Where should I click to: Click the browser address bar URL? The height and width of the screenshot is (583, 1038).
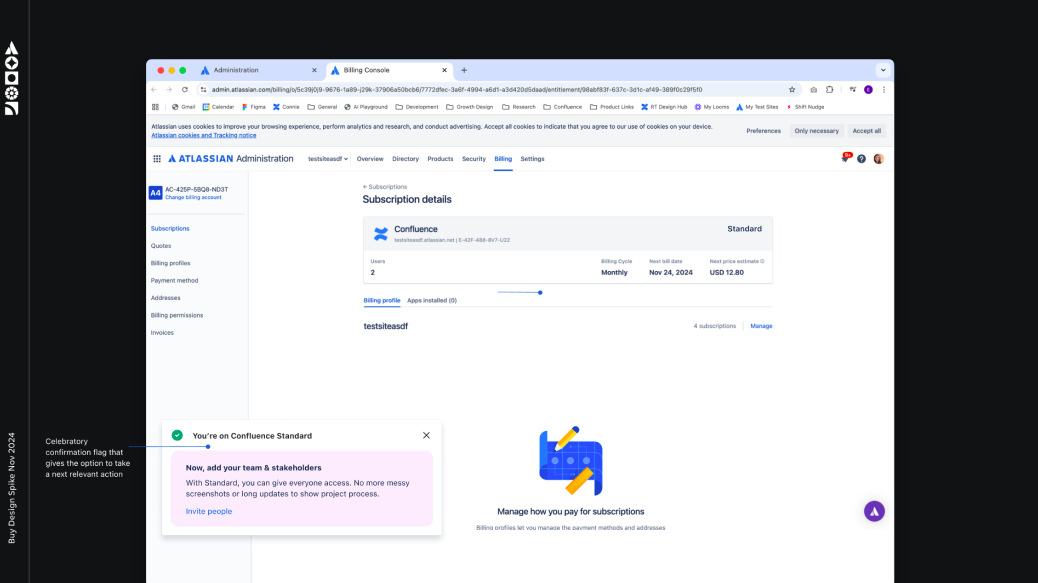point(457,89)
